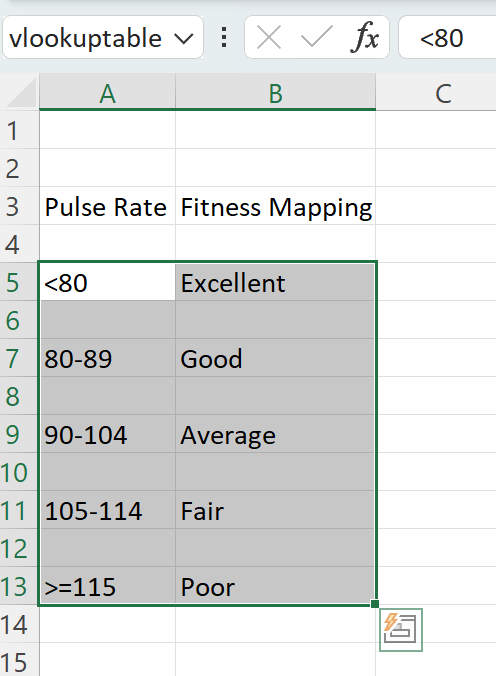496x676 pixels.
Task: Select row 12 header
Action: click(x=19, y=548)
